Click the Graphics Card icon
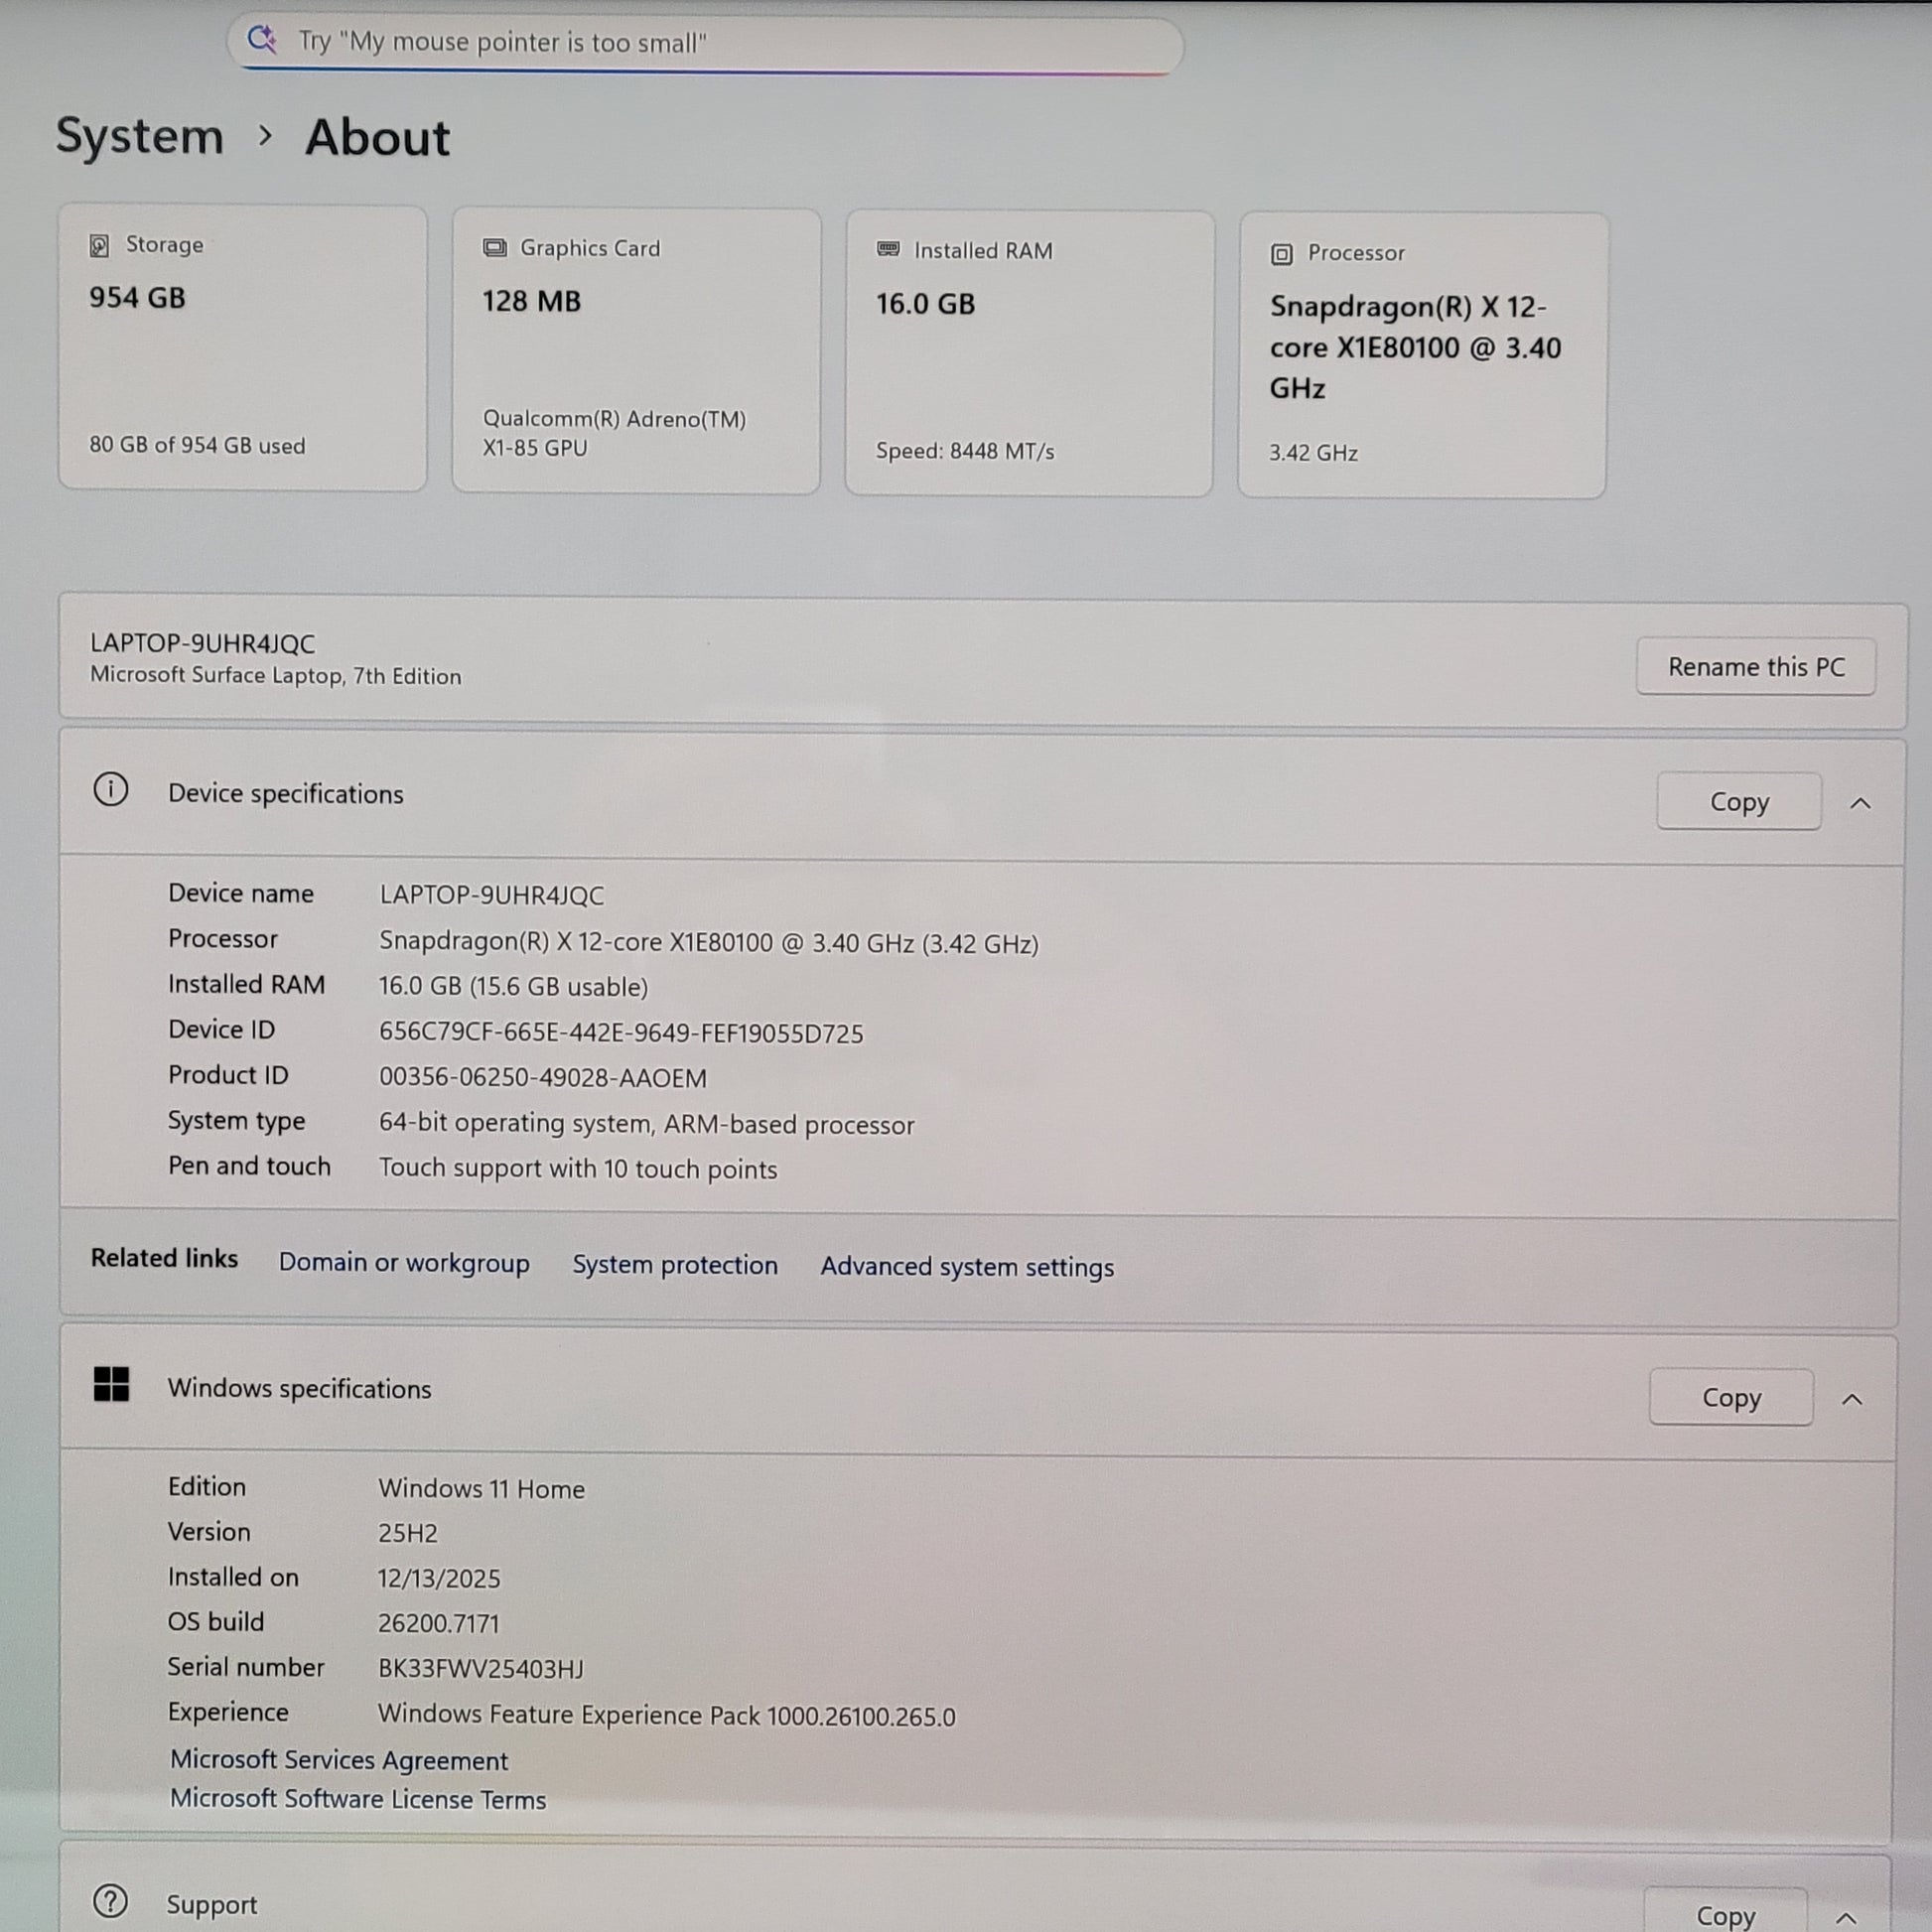1932x1932 pixels. [494, 248]
